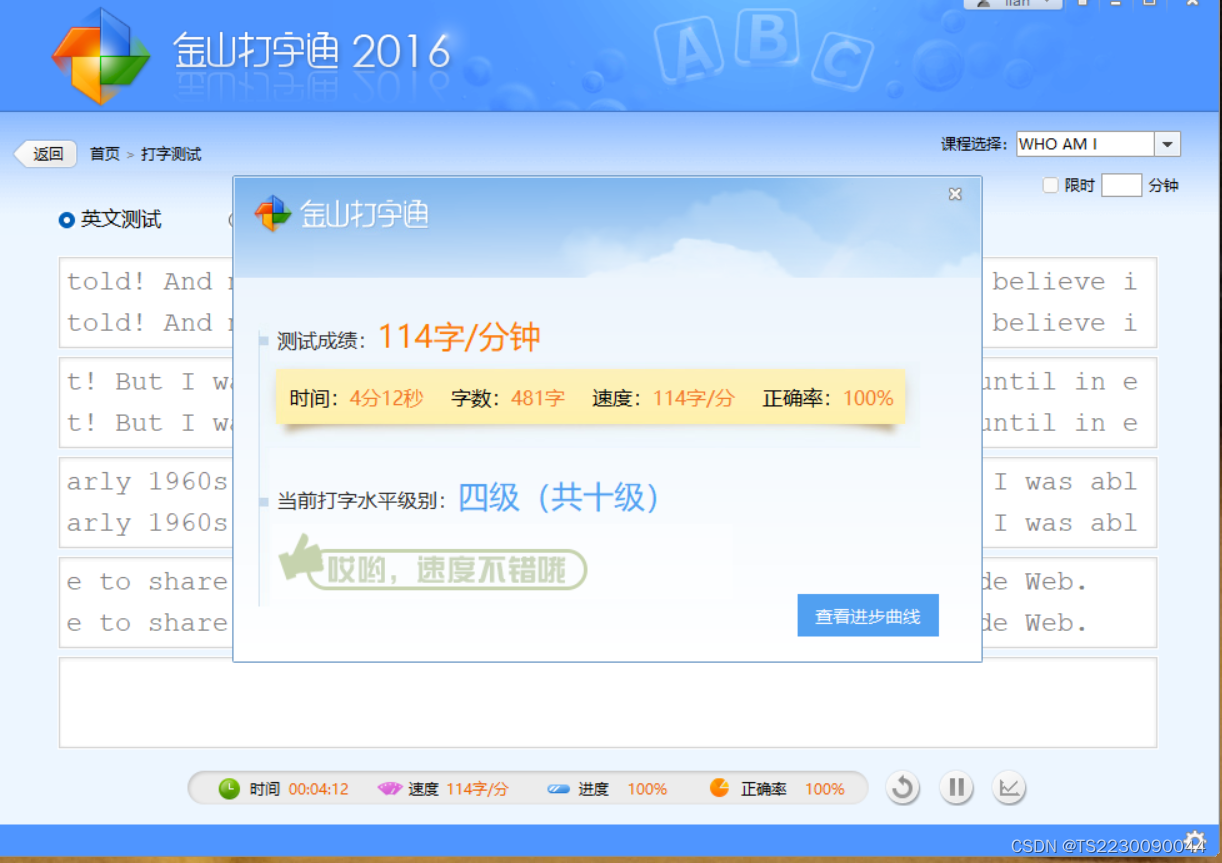
Task: Click the 分钟 time limit input box
Action: [1121, 185]
